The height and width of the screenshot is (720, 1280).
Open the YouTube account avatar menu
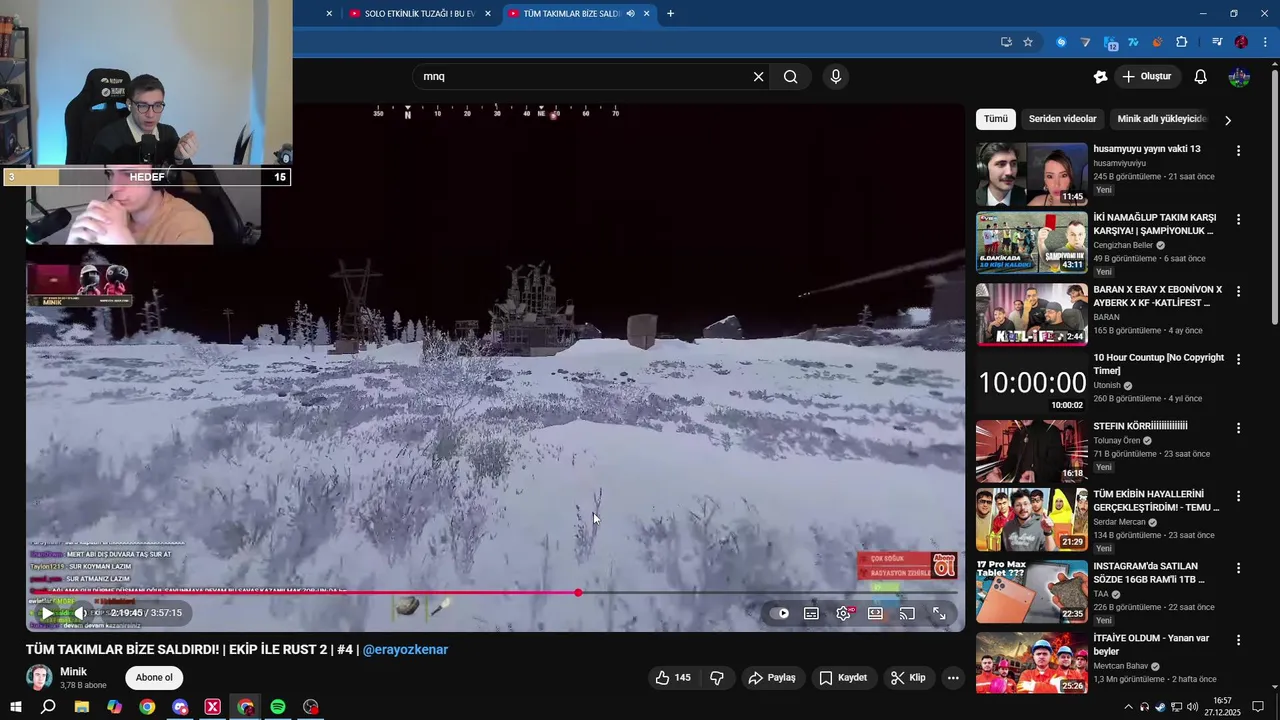[x=1239, y=77]
